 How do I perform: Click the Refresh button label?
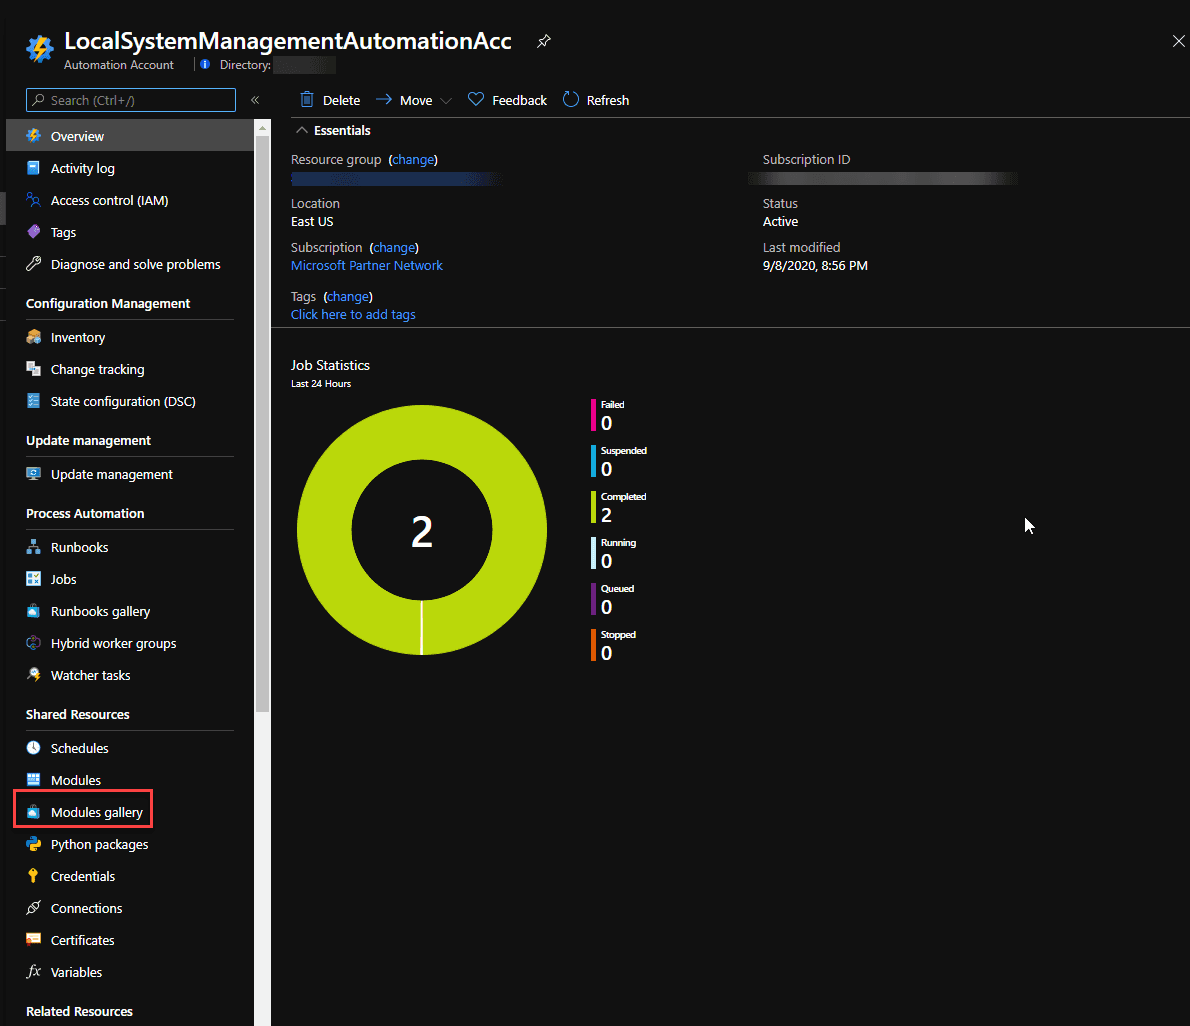click(x=608, y=100)
